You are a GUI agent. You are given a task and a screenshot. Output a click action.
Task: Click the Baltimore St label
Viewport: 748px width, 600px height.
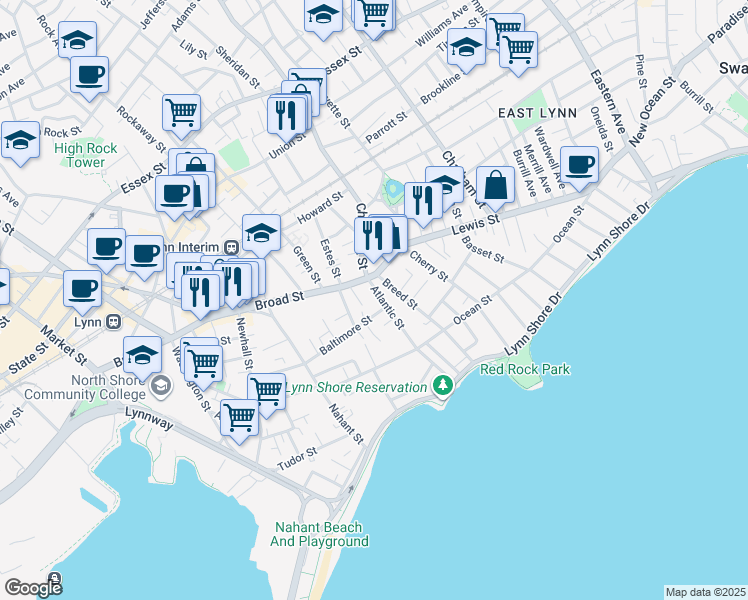(345, 335)
